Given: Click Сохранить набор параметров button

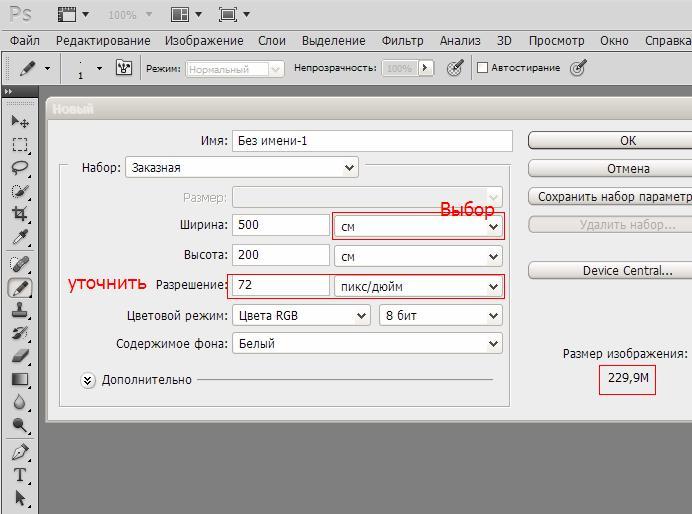Looking at the screenshot, I should click(610, 197).
